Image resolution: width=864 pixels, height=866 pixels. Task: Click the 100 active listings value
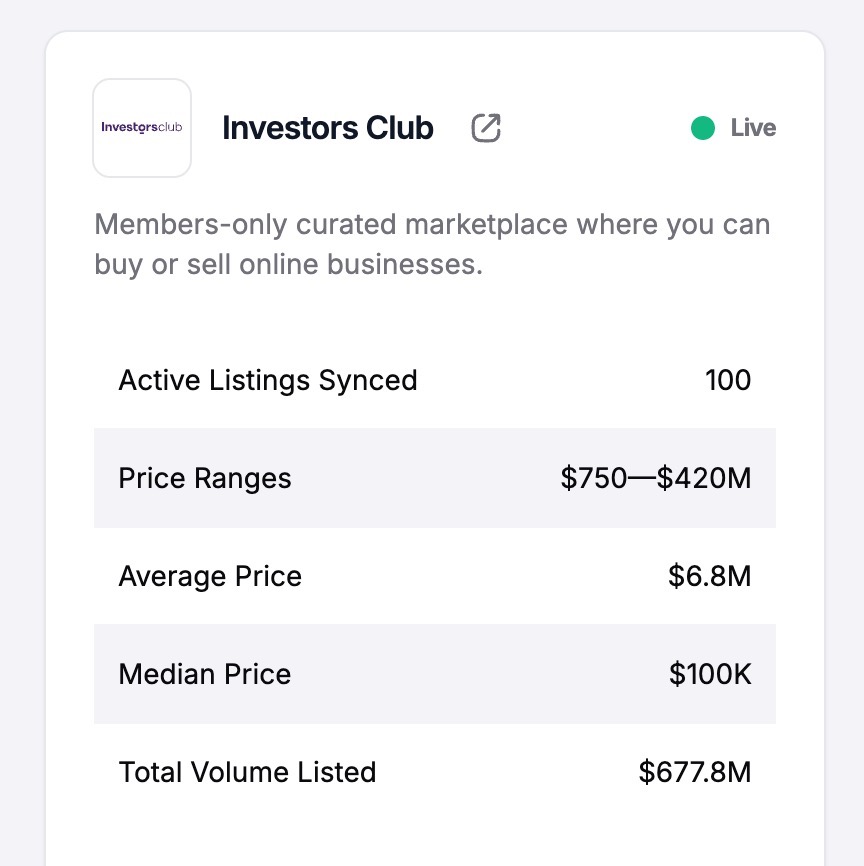pos(728,380)
